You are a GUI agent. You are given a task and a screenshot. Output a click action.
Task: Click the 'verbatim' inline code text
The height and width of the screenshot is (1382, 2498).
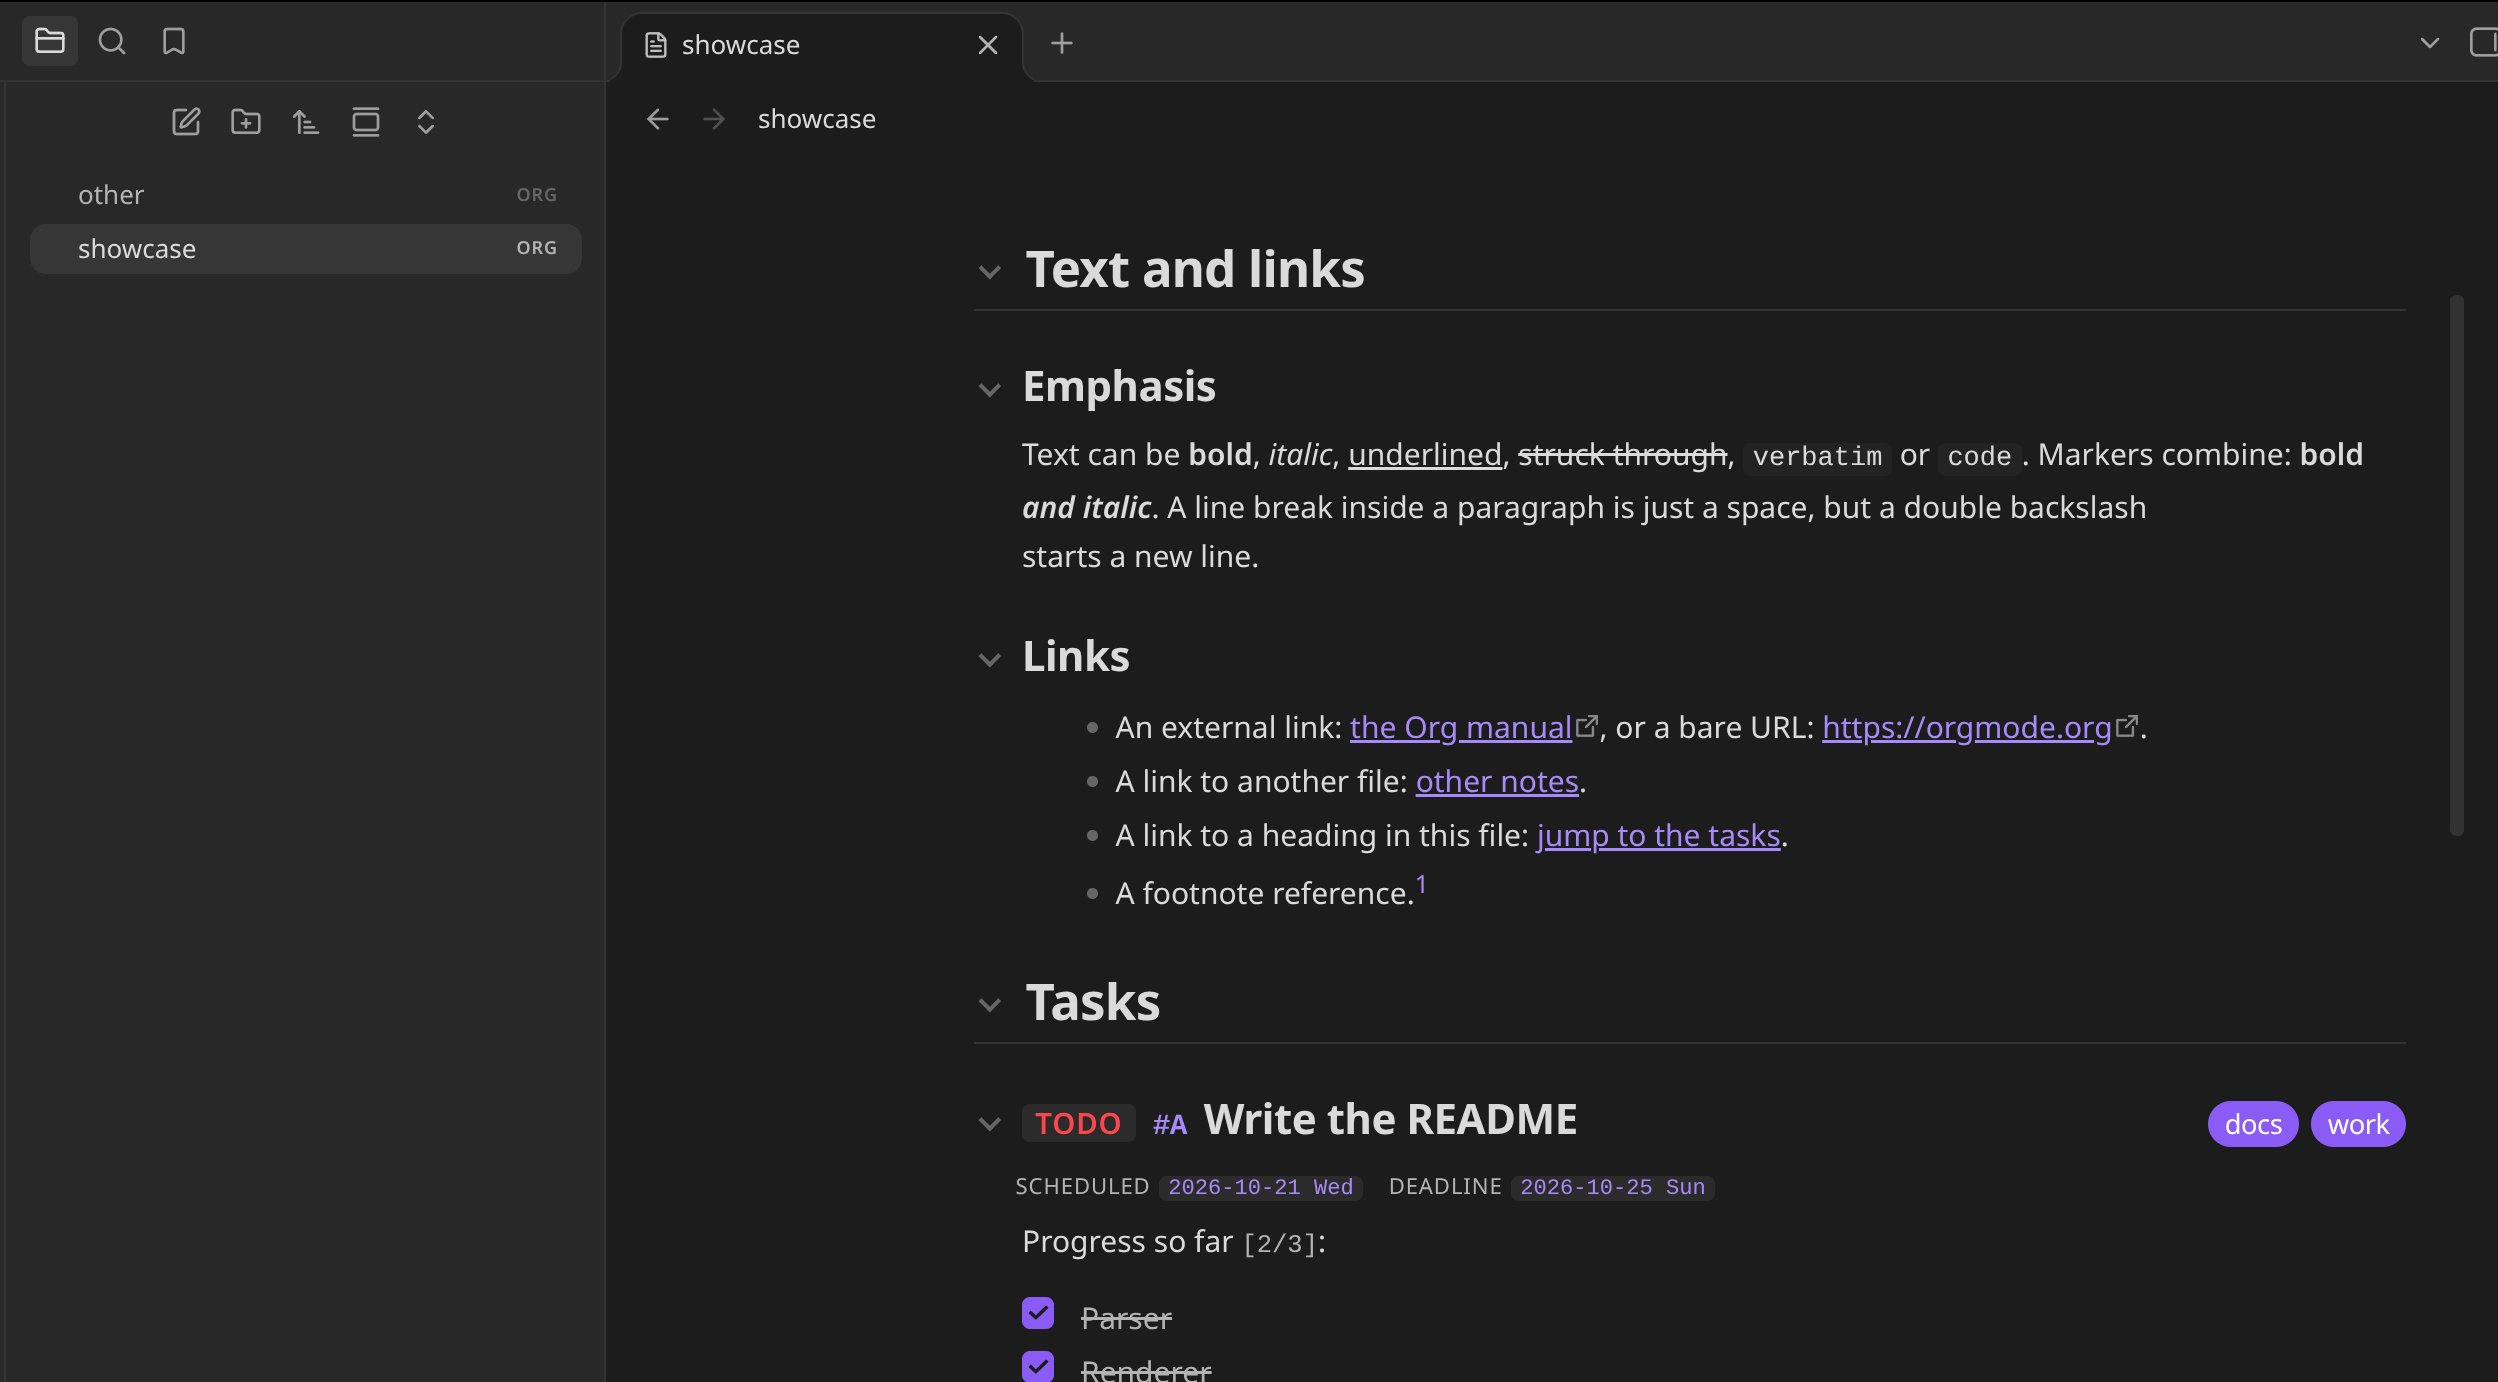point(1817,457)
